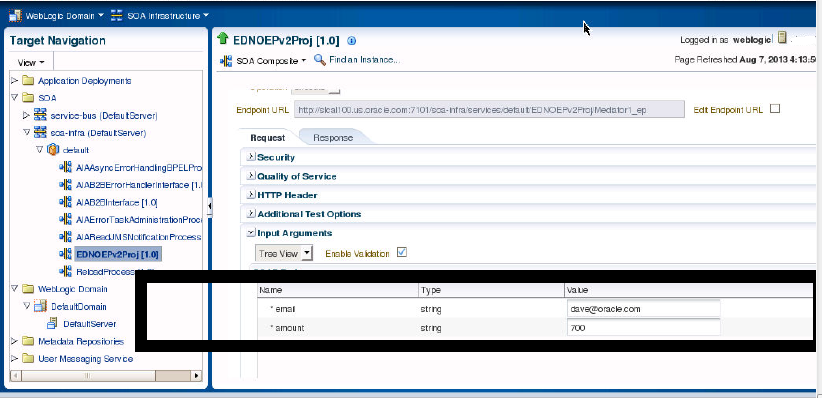Open AIAB2BErrorHandlerInterface composite
822x398 pixels.
(138, 185)
